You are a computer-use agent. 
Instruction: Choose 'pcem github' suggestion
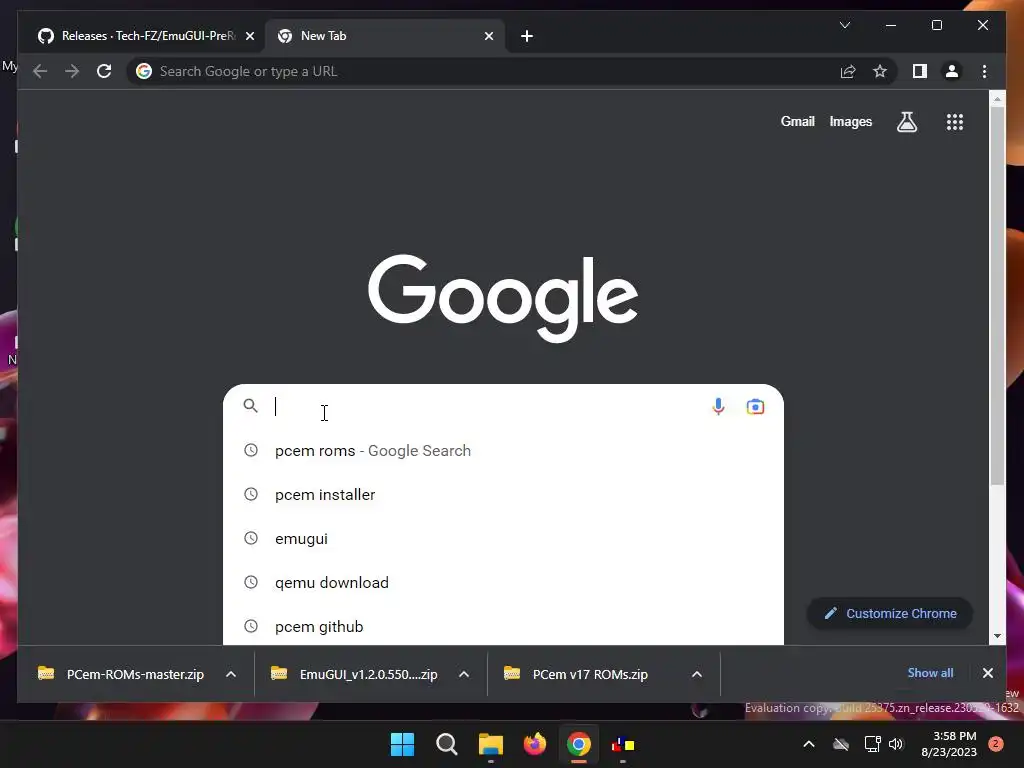(x=503, y=626)
